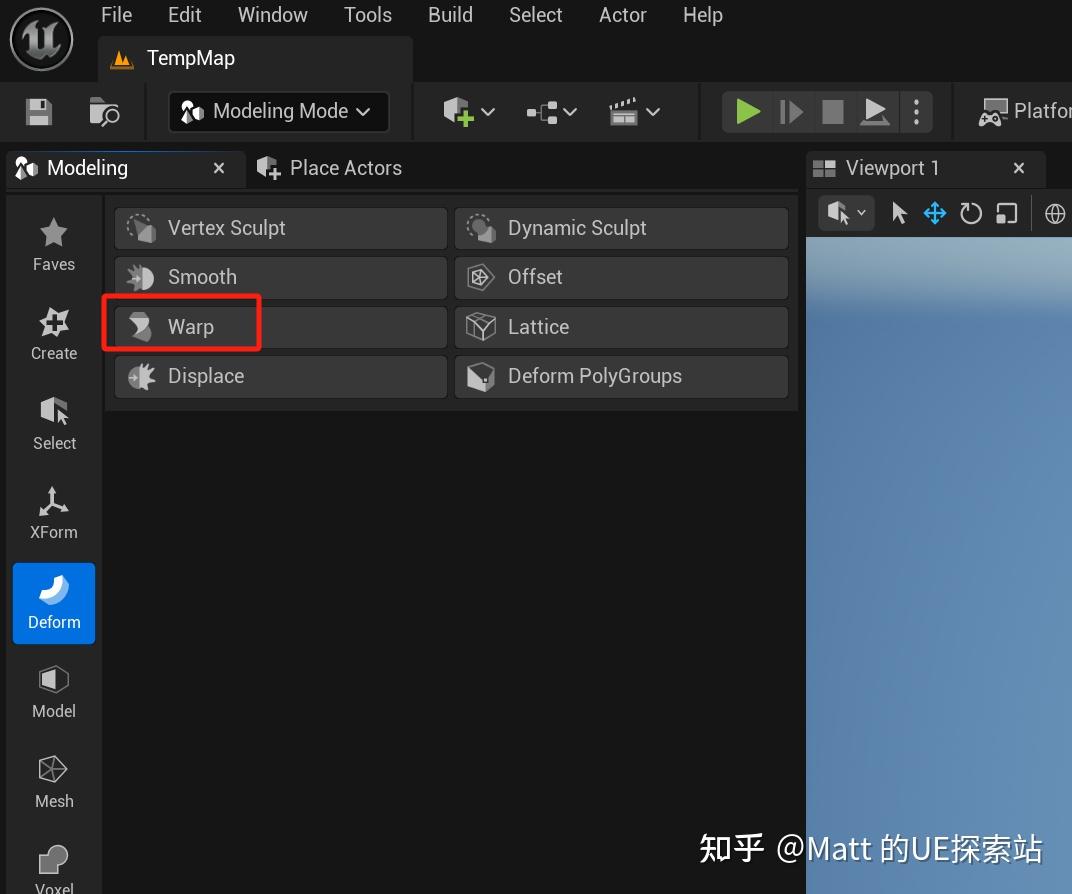This screenshot has height=894, width=1072.
Task: Select the Deform category in the Modeling sidebar
Action: coord(53,602)
